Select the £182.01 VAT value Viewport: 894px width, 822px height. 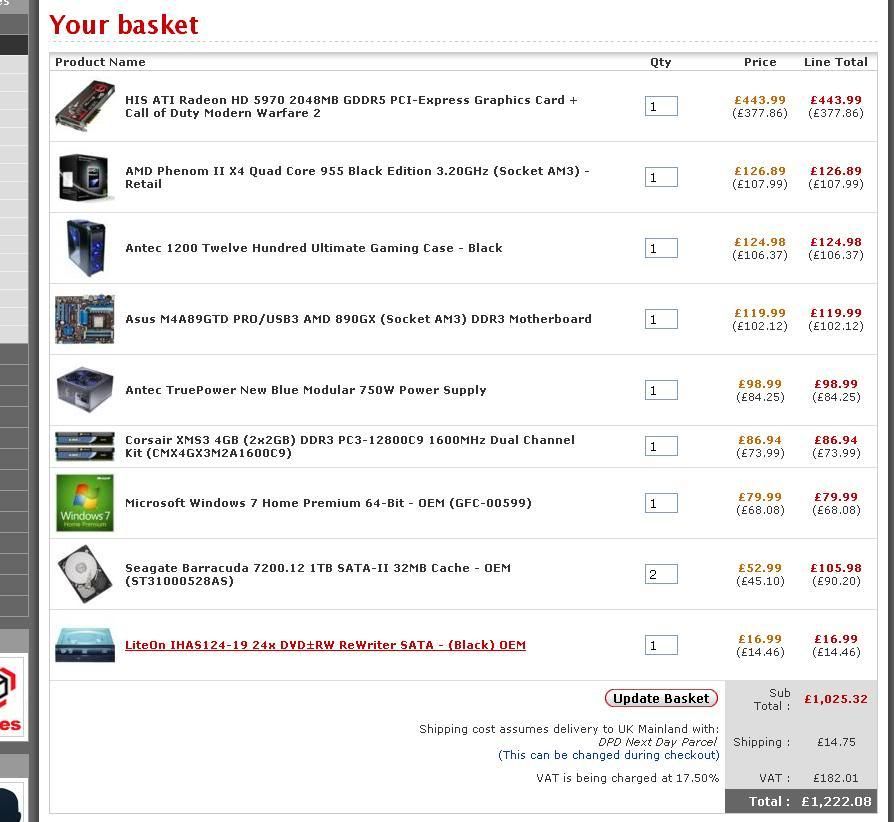835,778
